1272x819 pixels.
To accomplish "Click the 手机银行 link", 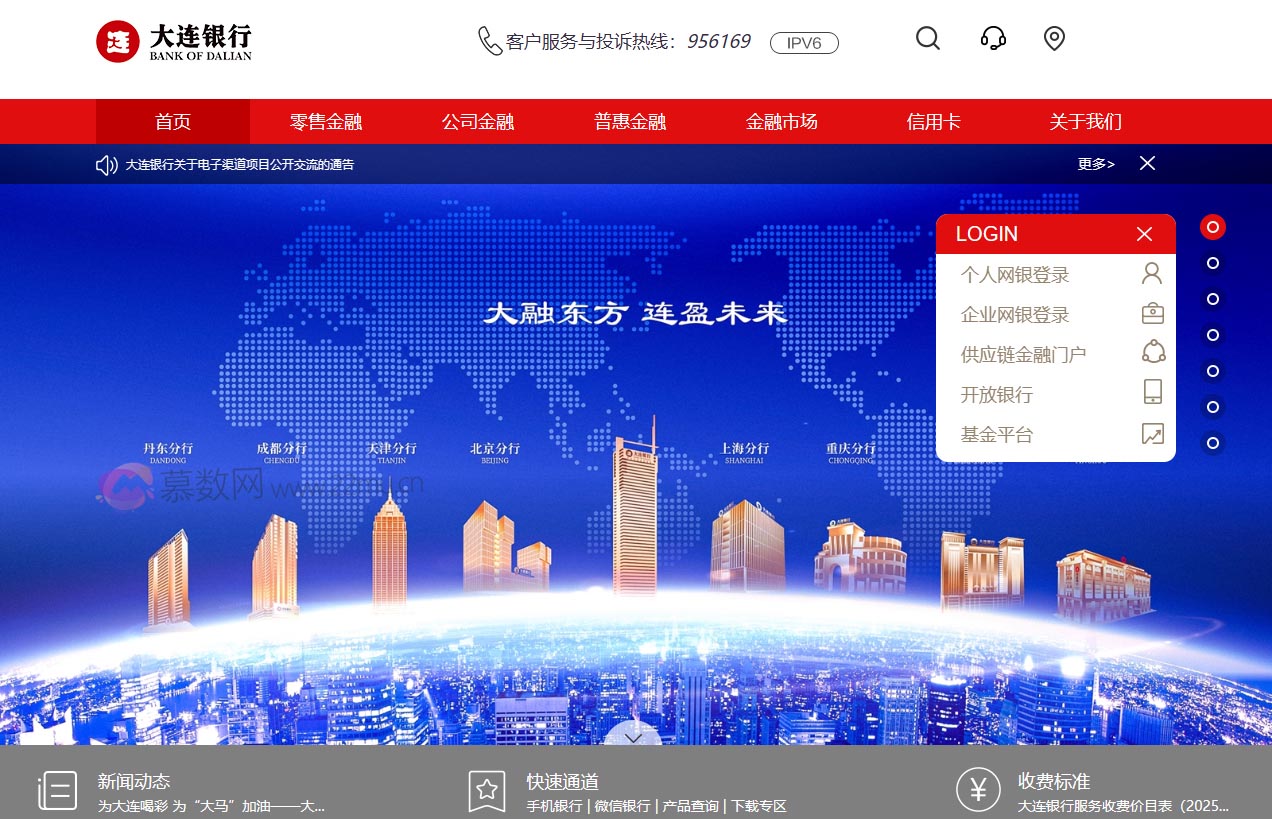I will 548,805.
